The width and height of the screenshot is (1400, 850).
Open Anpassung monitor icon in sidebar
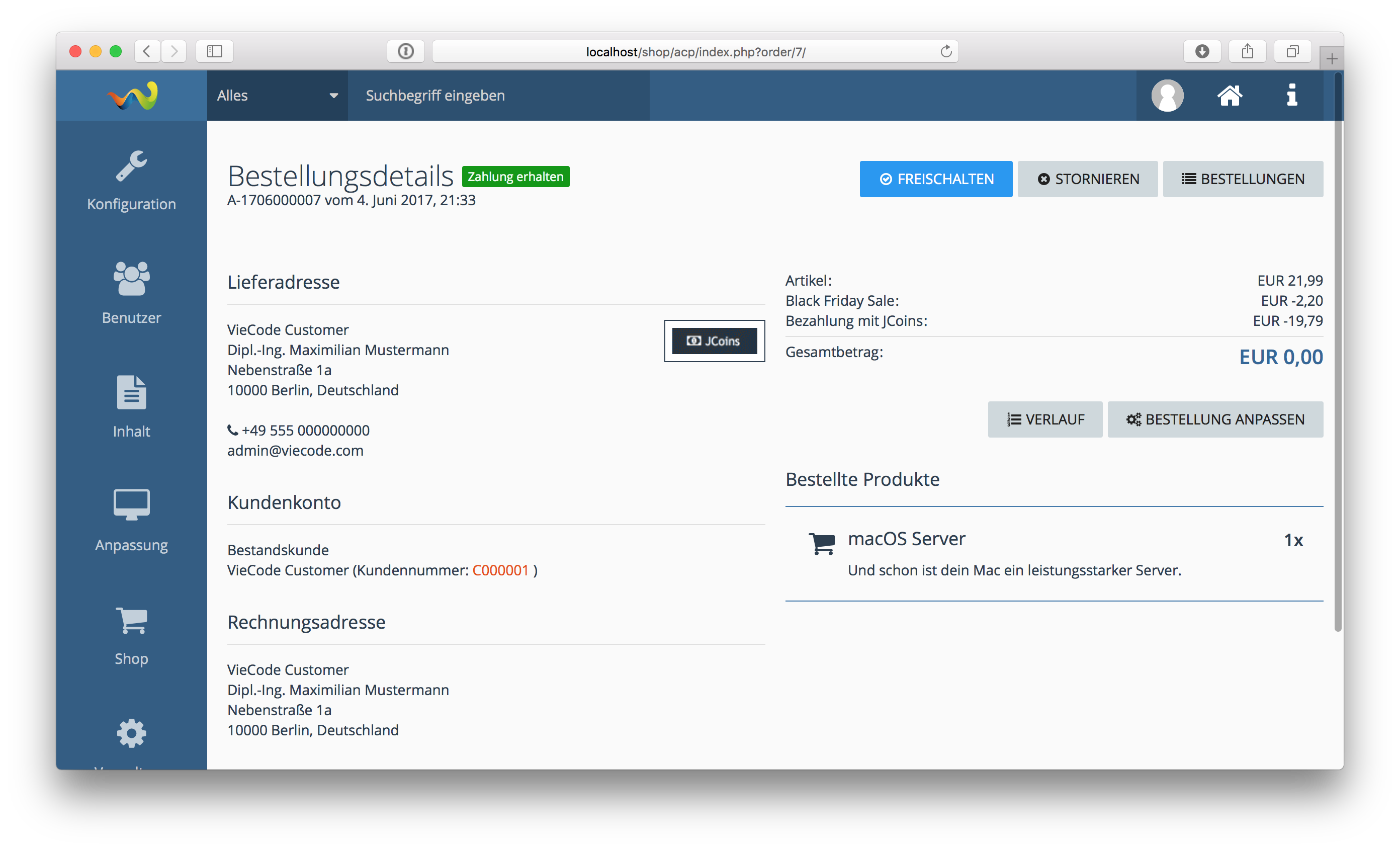tap(131, 507)
